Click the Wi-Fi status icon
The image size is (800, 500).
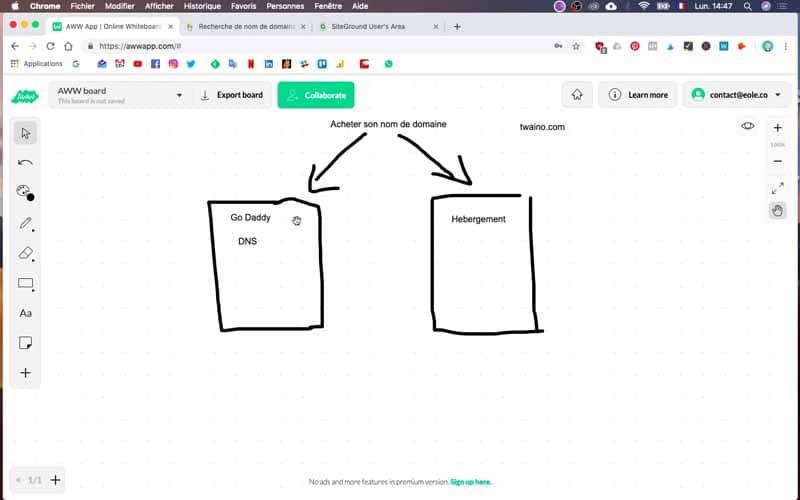click(644, 6)
